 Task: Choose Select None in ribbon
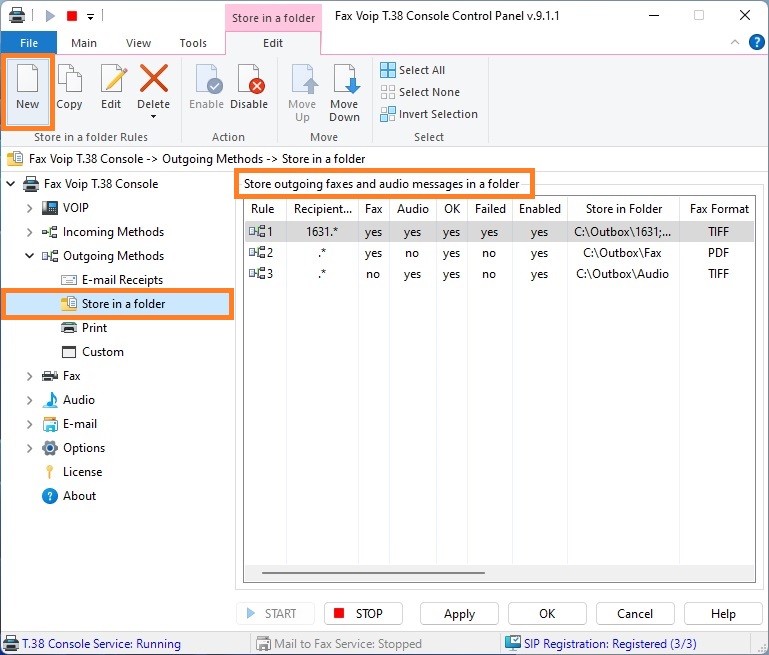pyautogui.click(x=420, y=92)
